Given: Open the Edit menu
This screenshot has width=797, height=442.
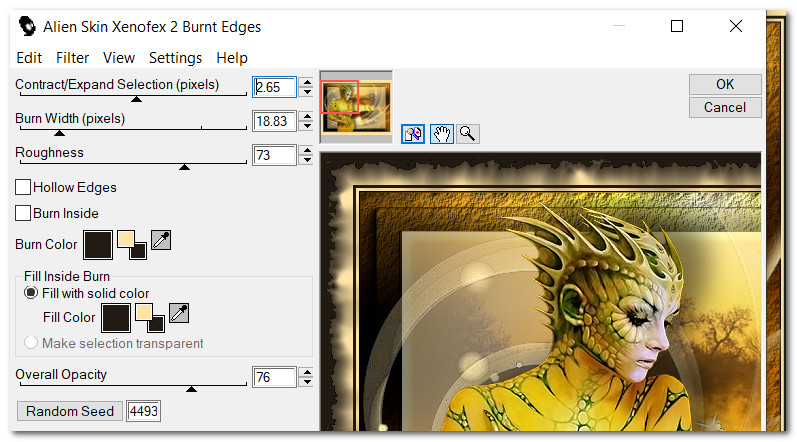Looking at the screenshot, I should coord(29,58).
